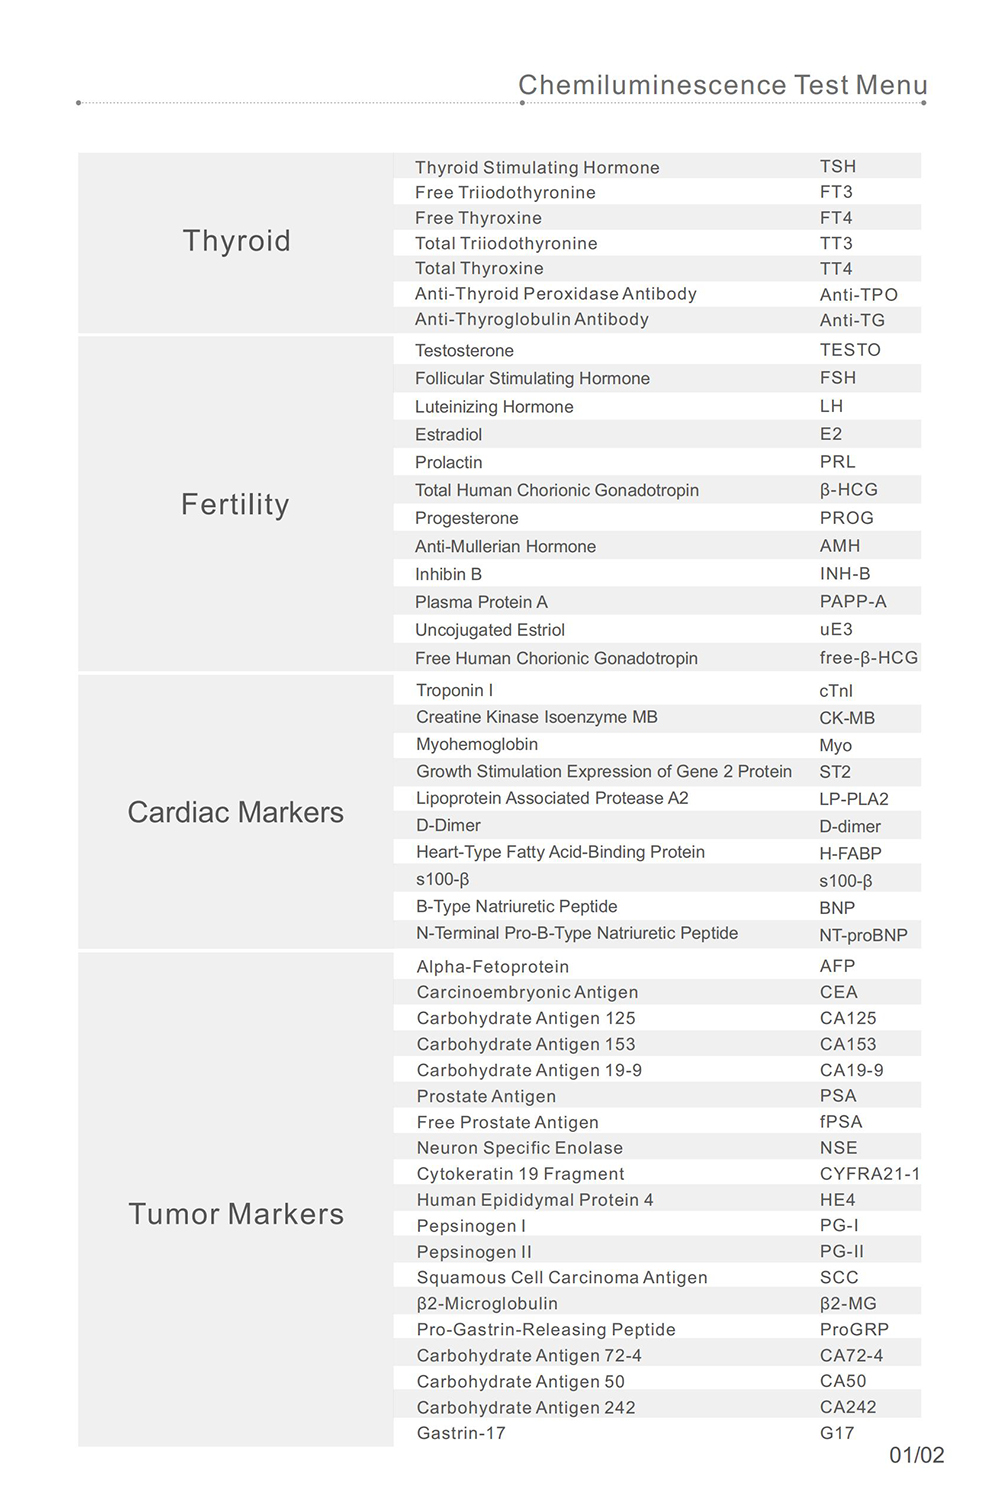Click the Thyroid Stimulating Hormone row
Screen dimensions: 1000x1510
tap(537, 167)
